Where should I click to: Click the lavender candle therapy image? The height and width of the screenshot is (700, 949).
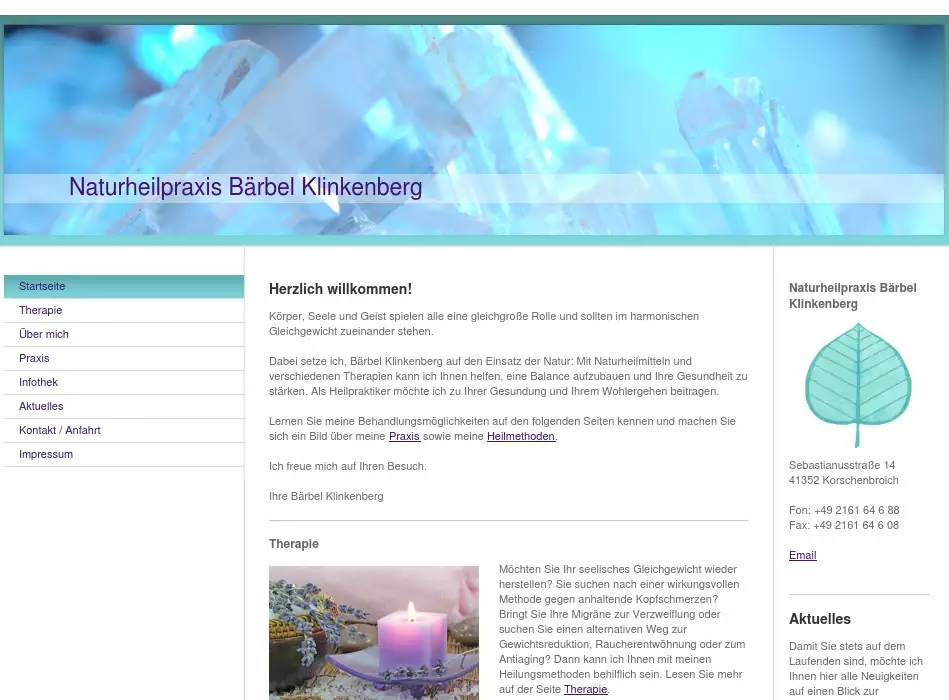(374, 633)
